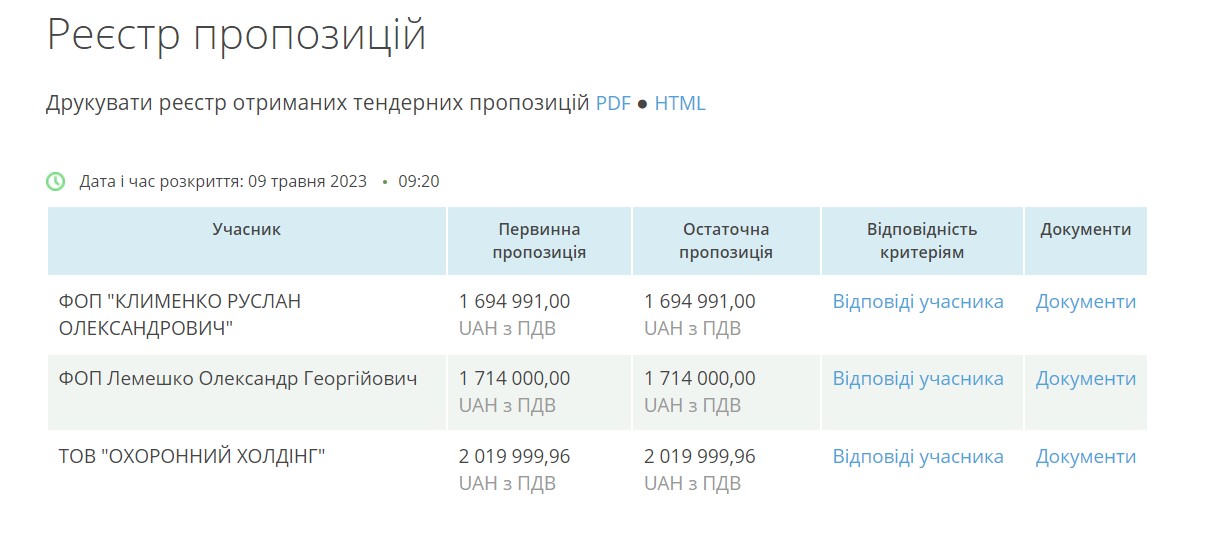
Task: Click initial bid 2 019 999,96 for Охоронний Холдінг
Action: pos(515,457)
